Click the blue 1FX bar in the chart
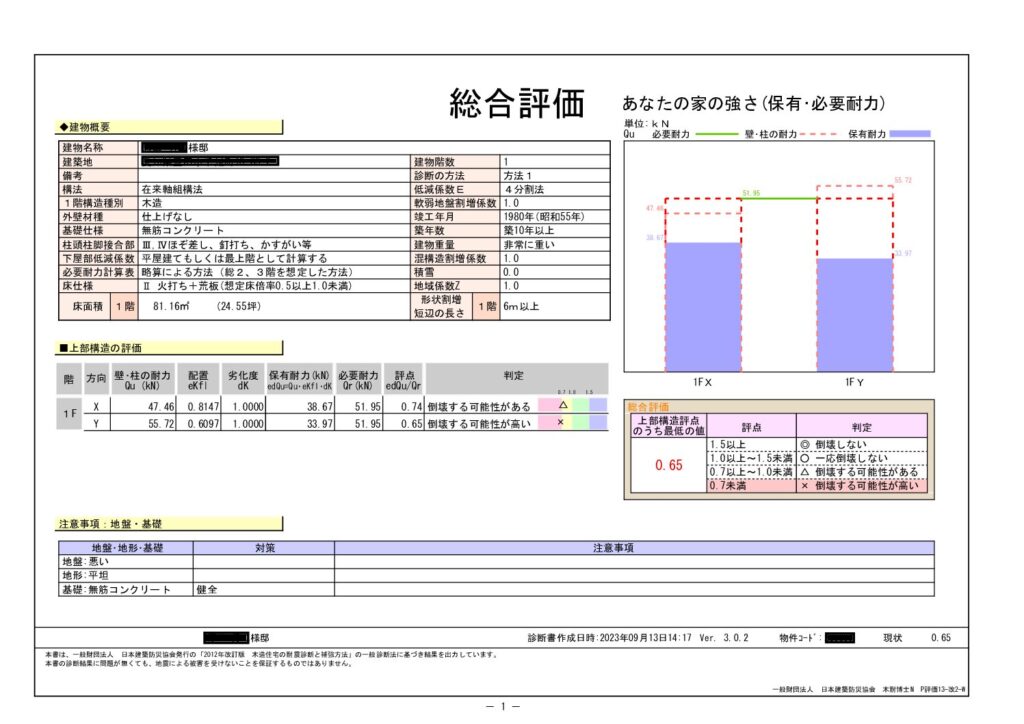The width and height of the screenshot is (1024, 724). pos(702,305)
